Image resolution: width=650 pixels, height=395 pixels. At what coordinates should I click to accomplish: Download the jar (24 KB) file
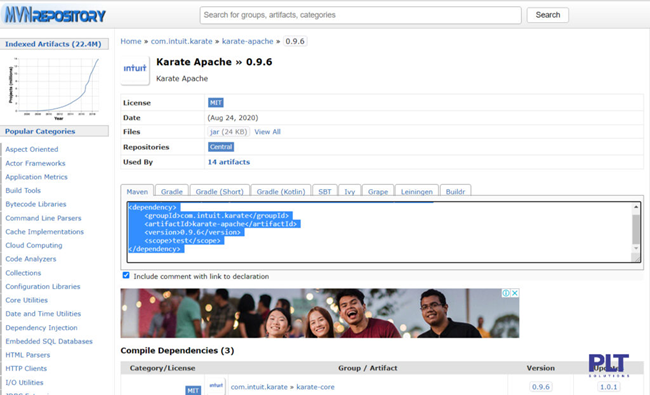coord(228,132)
